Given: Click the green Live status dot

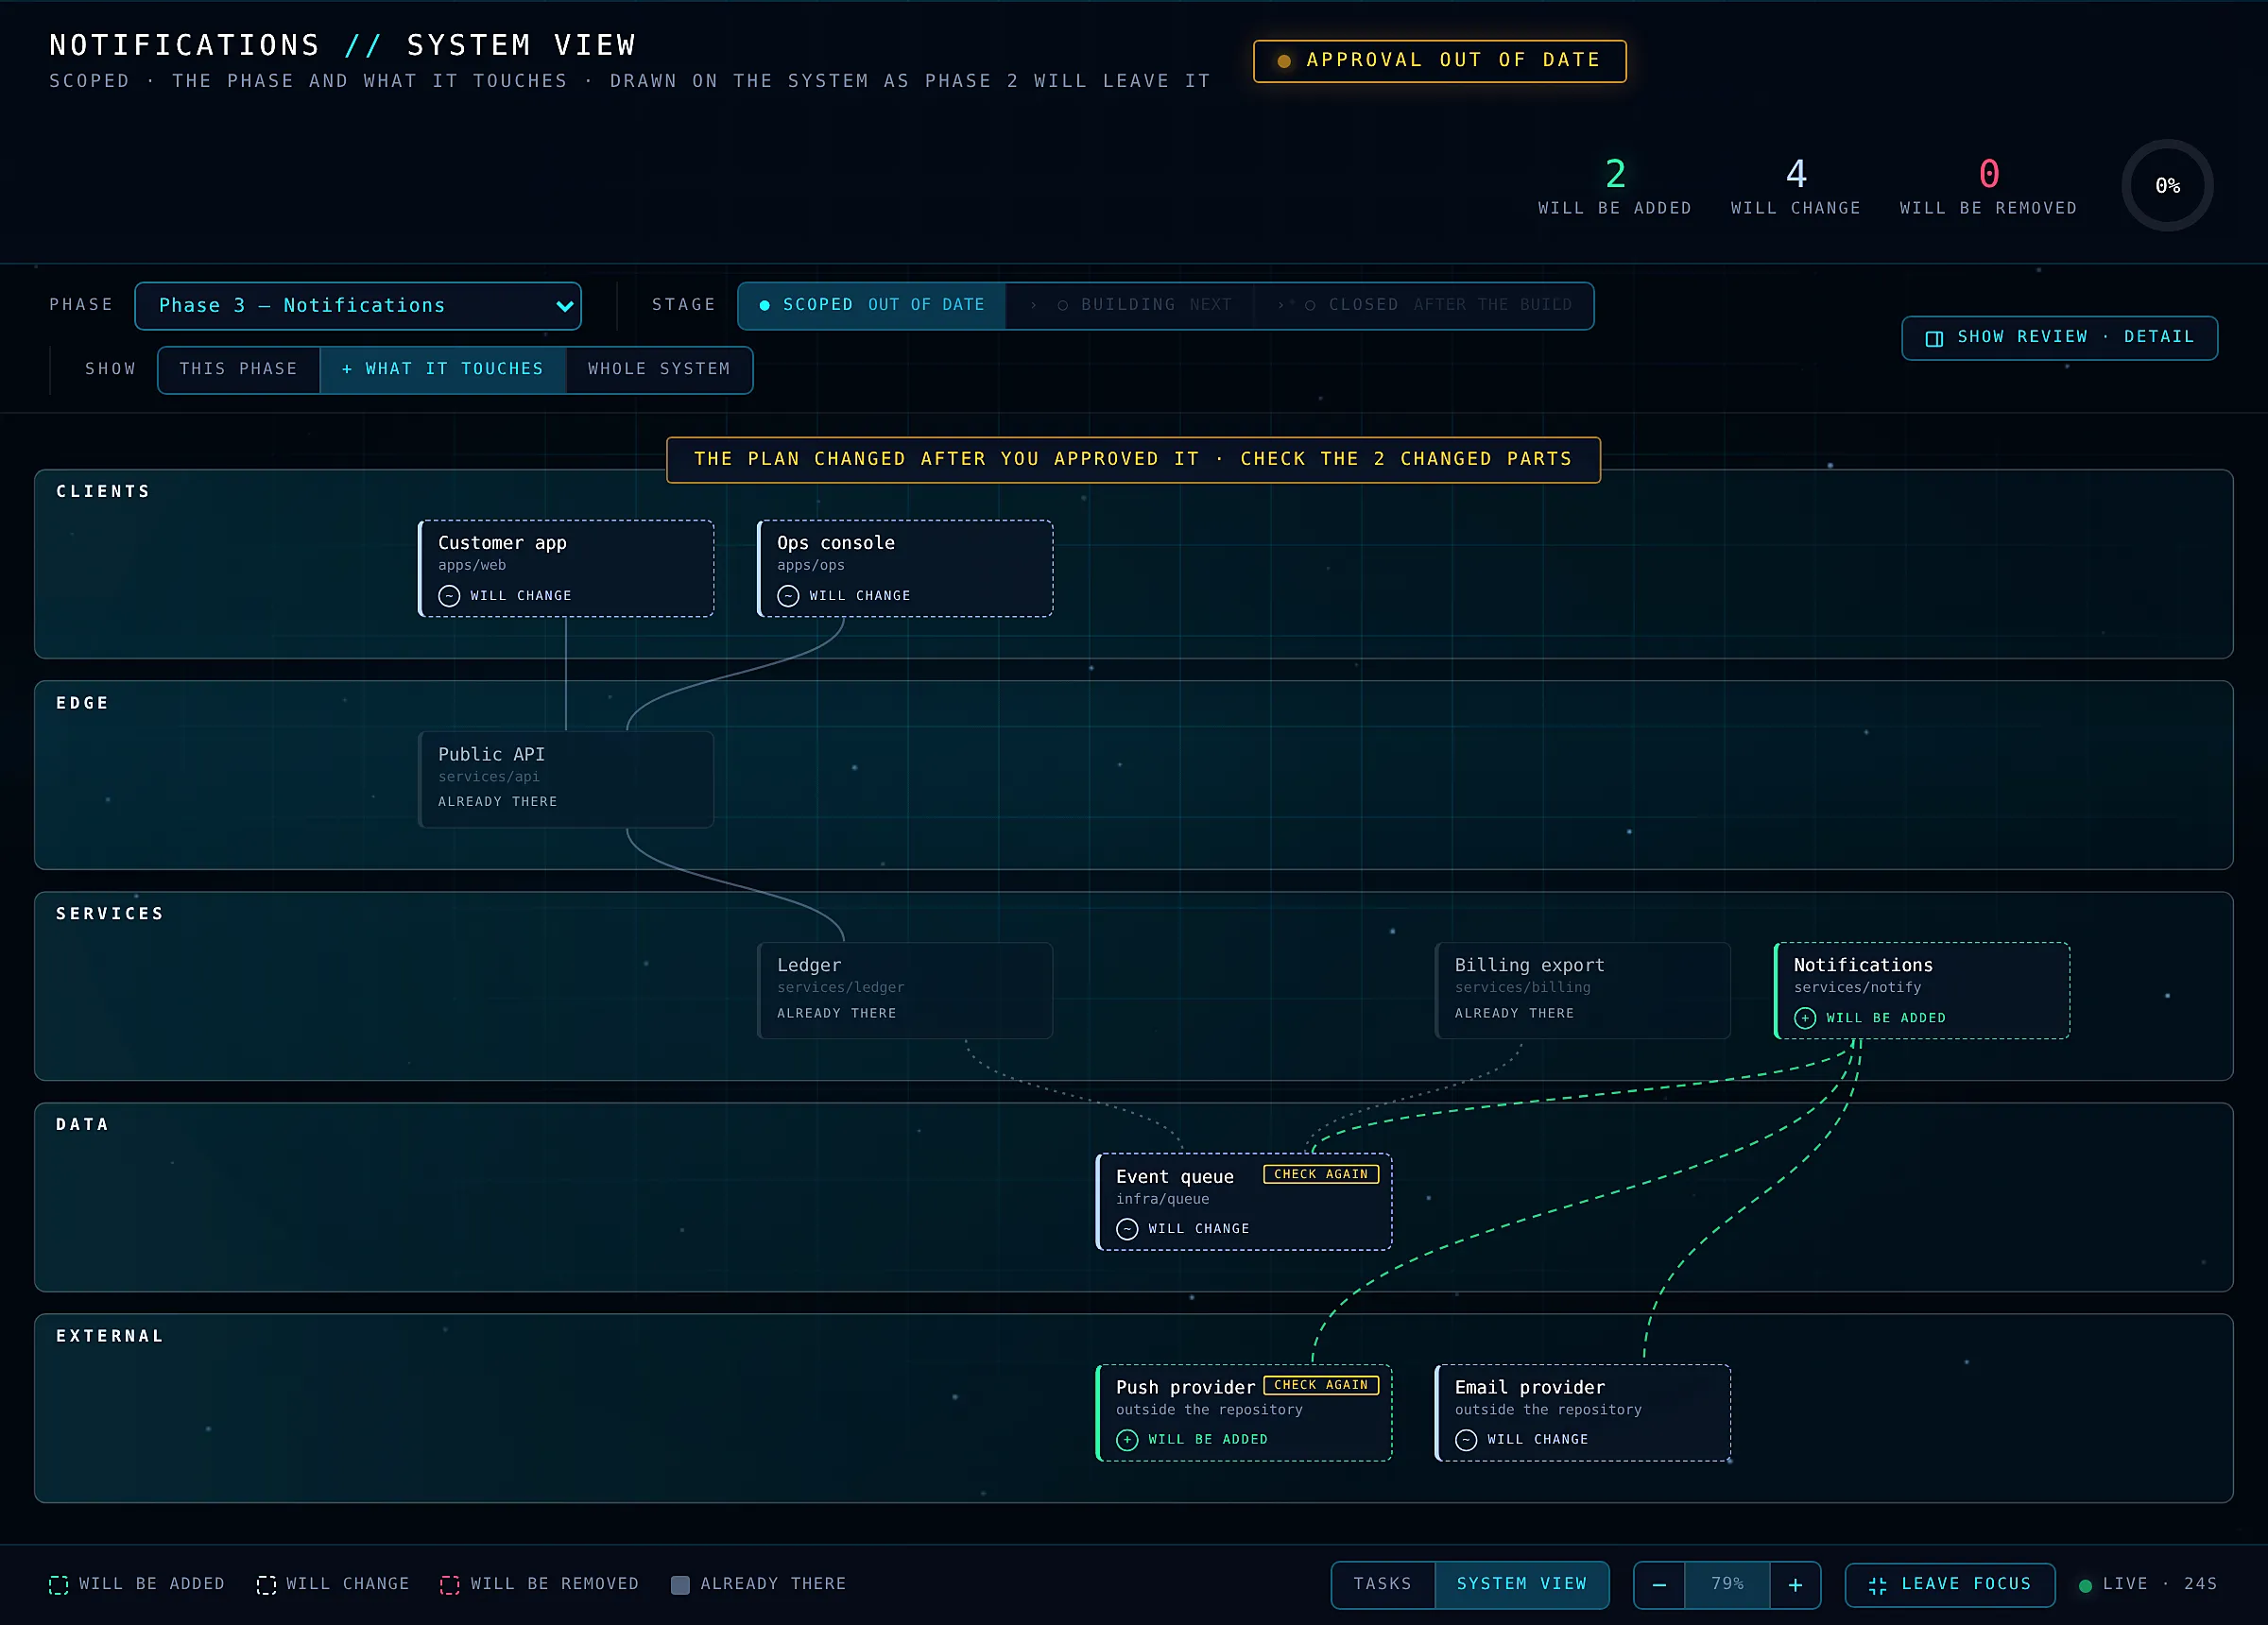Looking at the screenshot, I should click(x=2085, y=1585).
